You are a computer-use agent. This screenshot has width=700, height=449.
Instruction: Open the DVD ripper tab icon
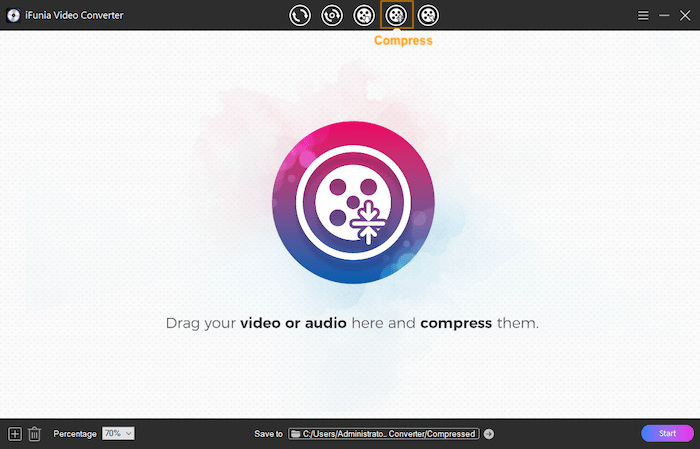pyautogui.click(x=332, y=15)
